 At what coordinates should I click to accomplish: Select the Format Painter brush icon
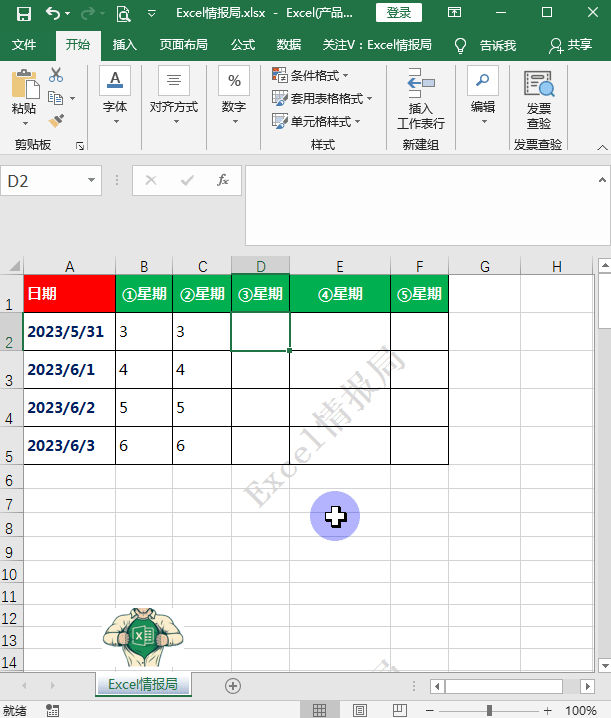tap(56, 121)
